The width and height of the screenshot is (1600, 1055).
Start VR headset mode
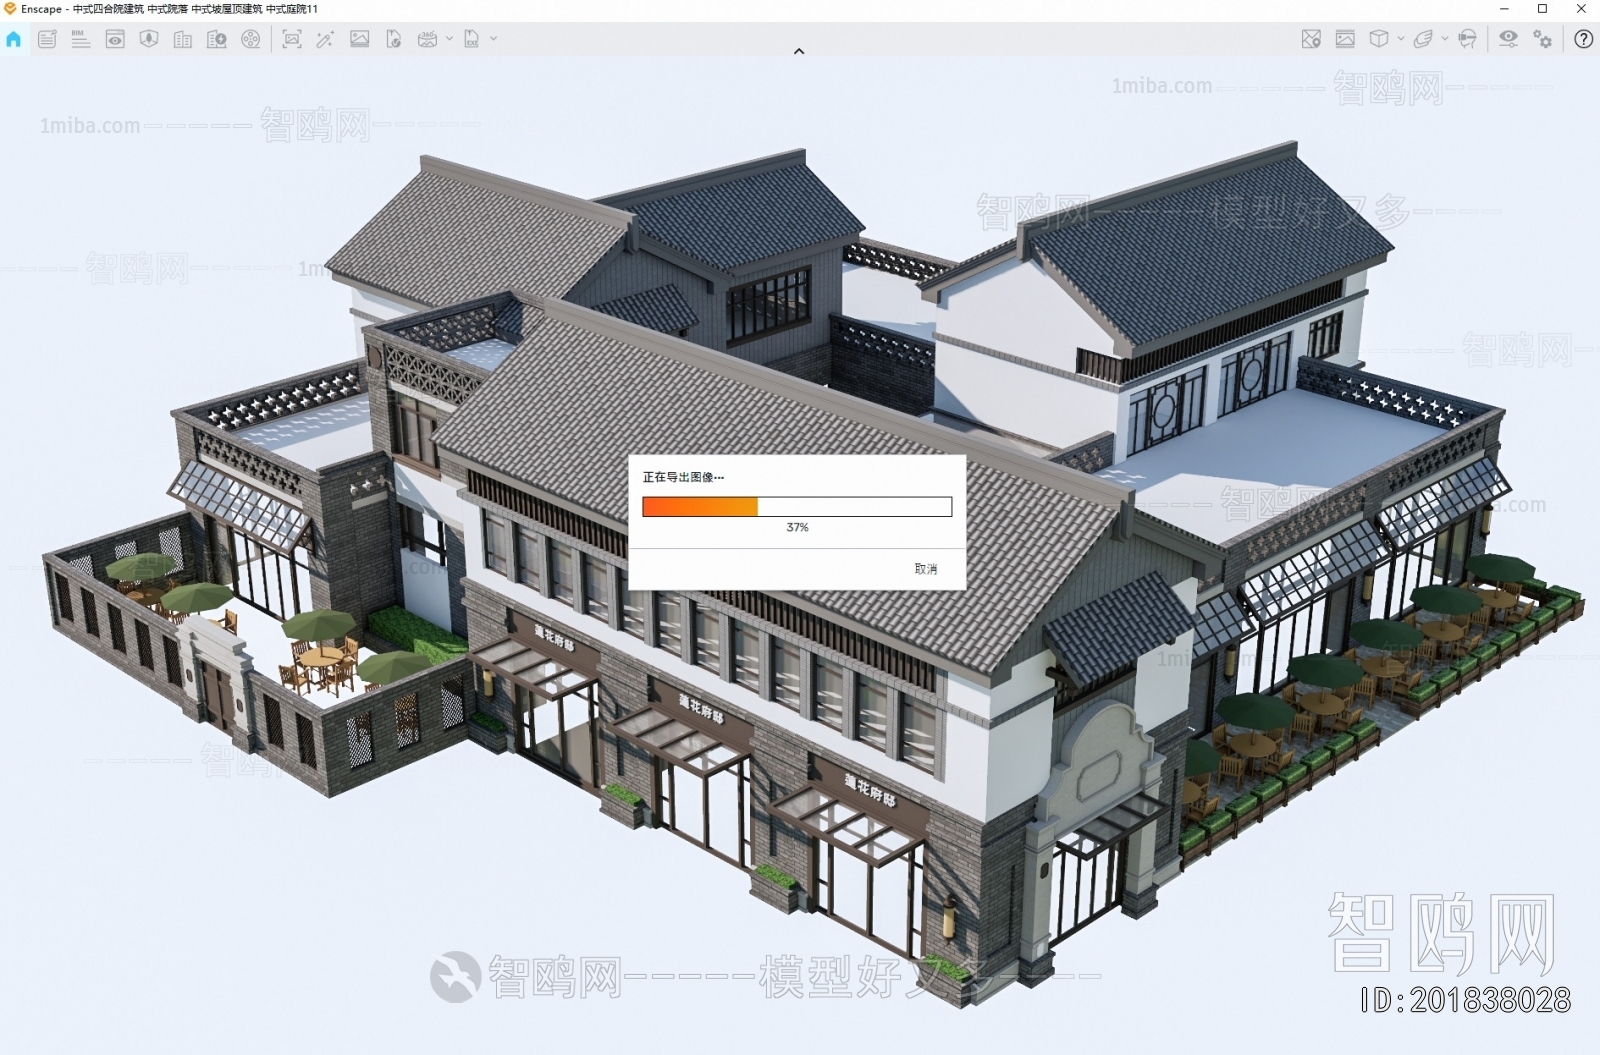1467,40
